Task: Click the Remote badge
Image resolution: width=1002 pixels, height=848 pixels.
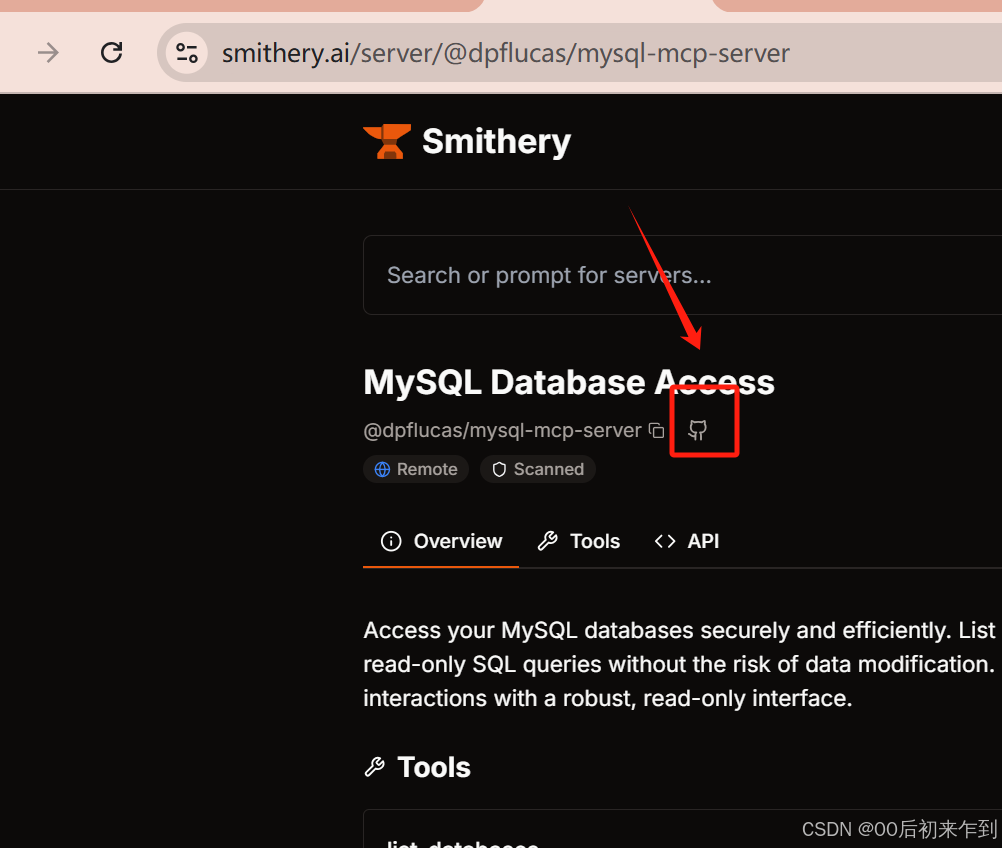Action: (x=416, y=469)
